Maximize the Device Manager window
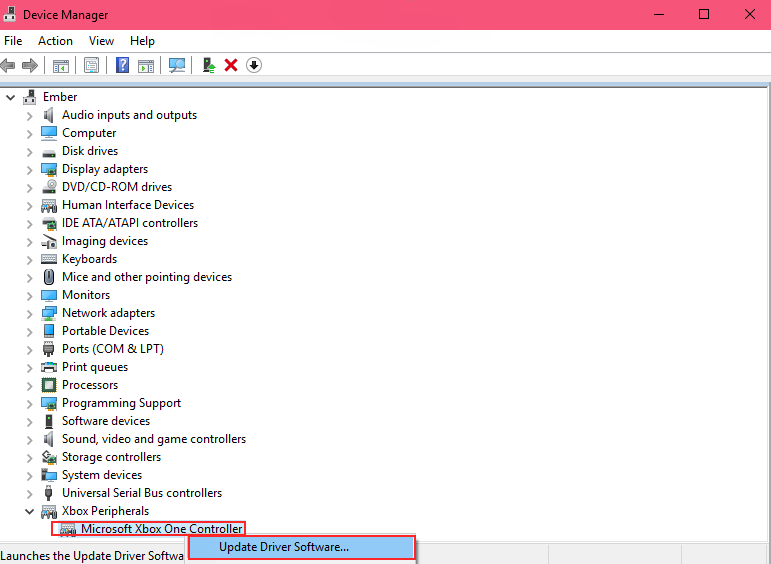 [x=704, y=14]
